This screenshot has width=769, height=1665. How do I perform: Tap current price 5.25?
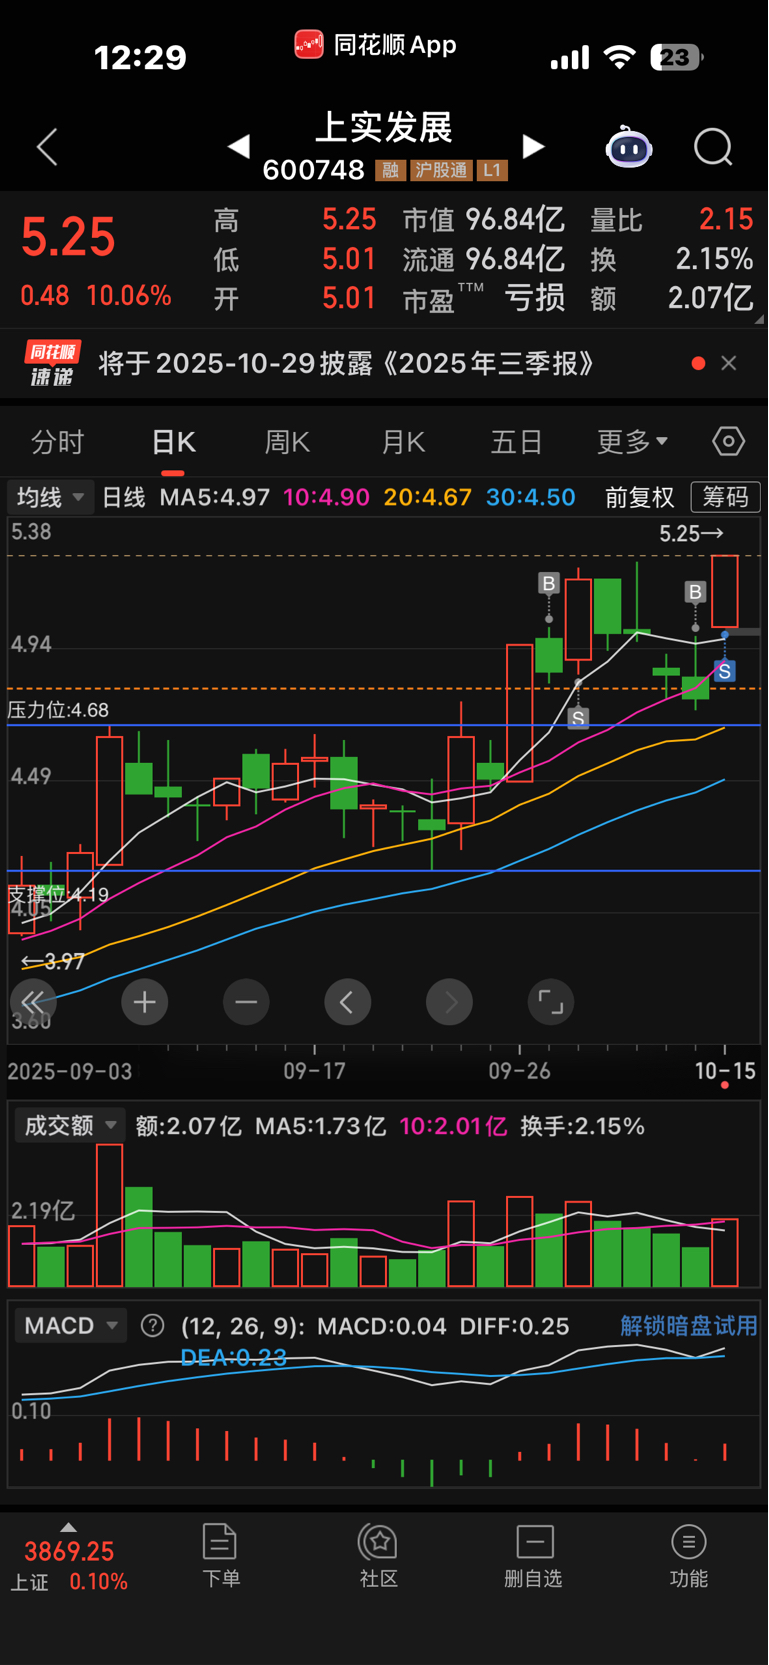[68, 238]
